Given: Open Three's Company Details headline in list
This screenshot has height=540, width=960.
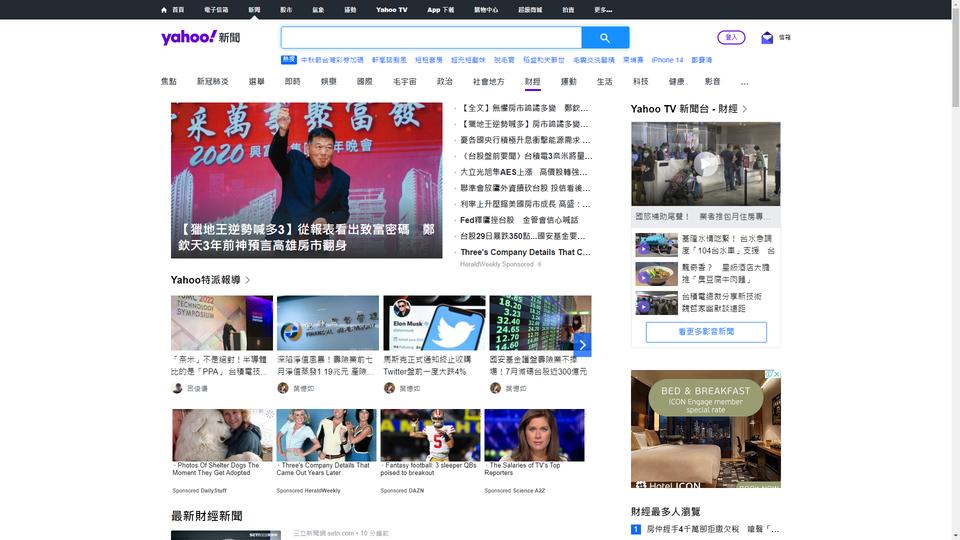Looking at the screenshot, I should pyautogui.click(x=525, y=252).
